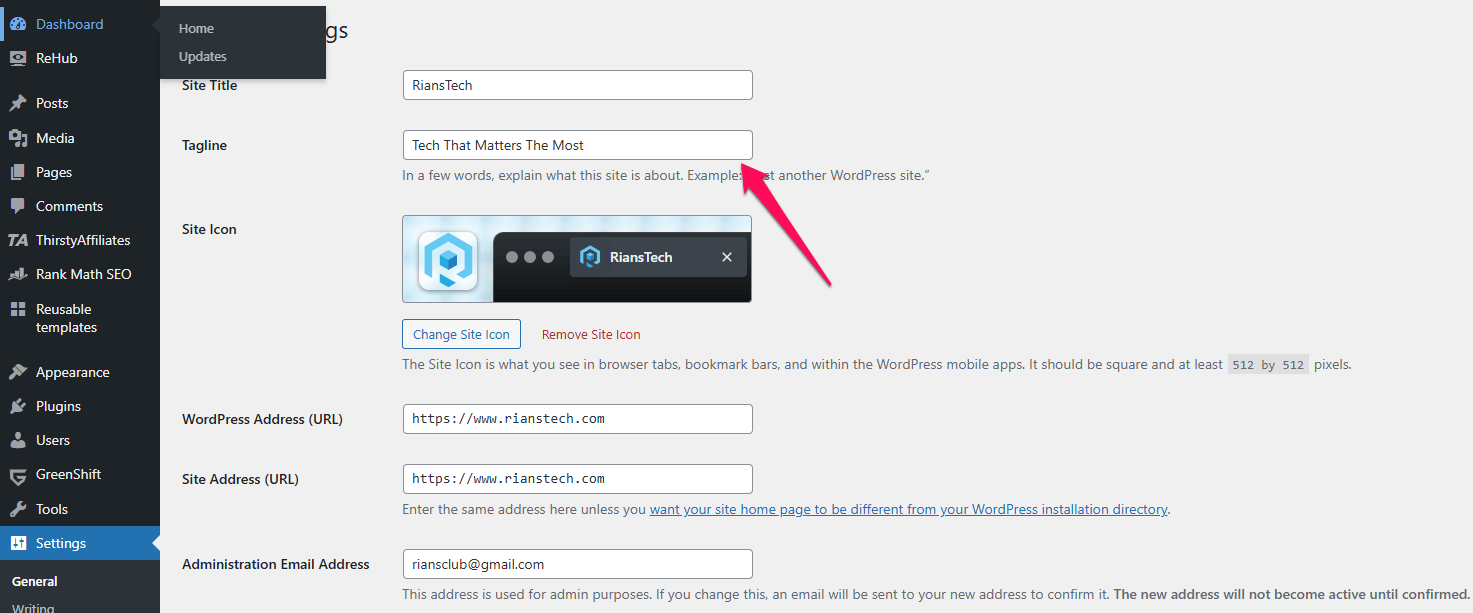Open ThirstyAffiliates menu label
Screen dimensions: 1473x613
(x=83, y=240)
